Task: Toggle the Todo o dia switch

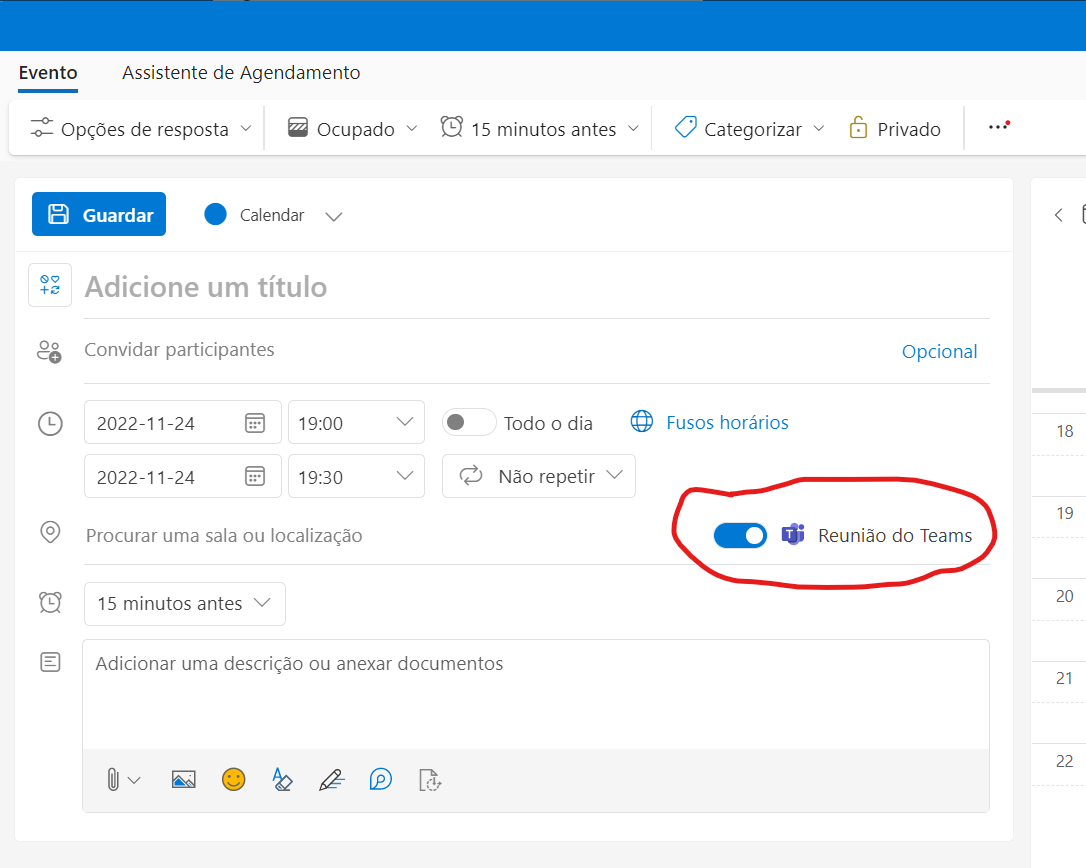Action: [469, 423]
